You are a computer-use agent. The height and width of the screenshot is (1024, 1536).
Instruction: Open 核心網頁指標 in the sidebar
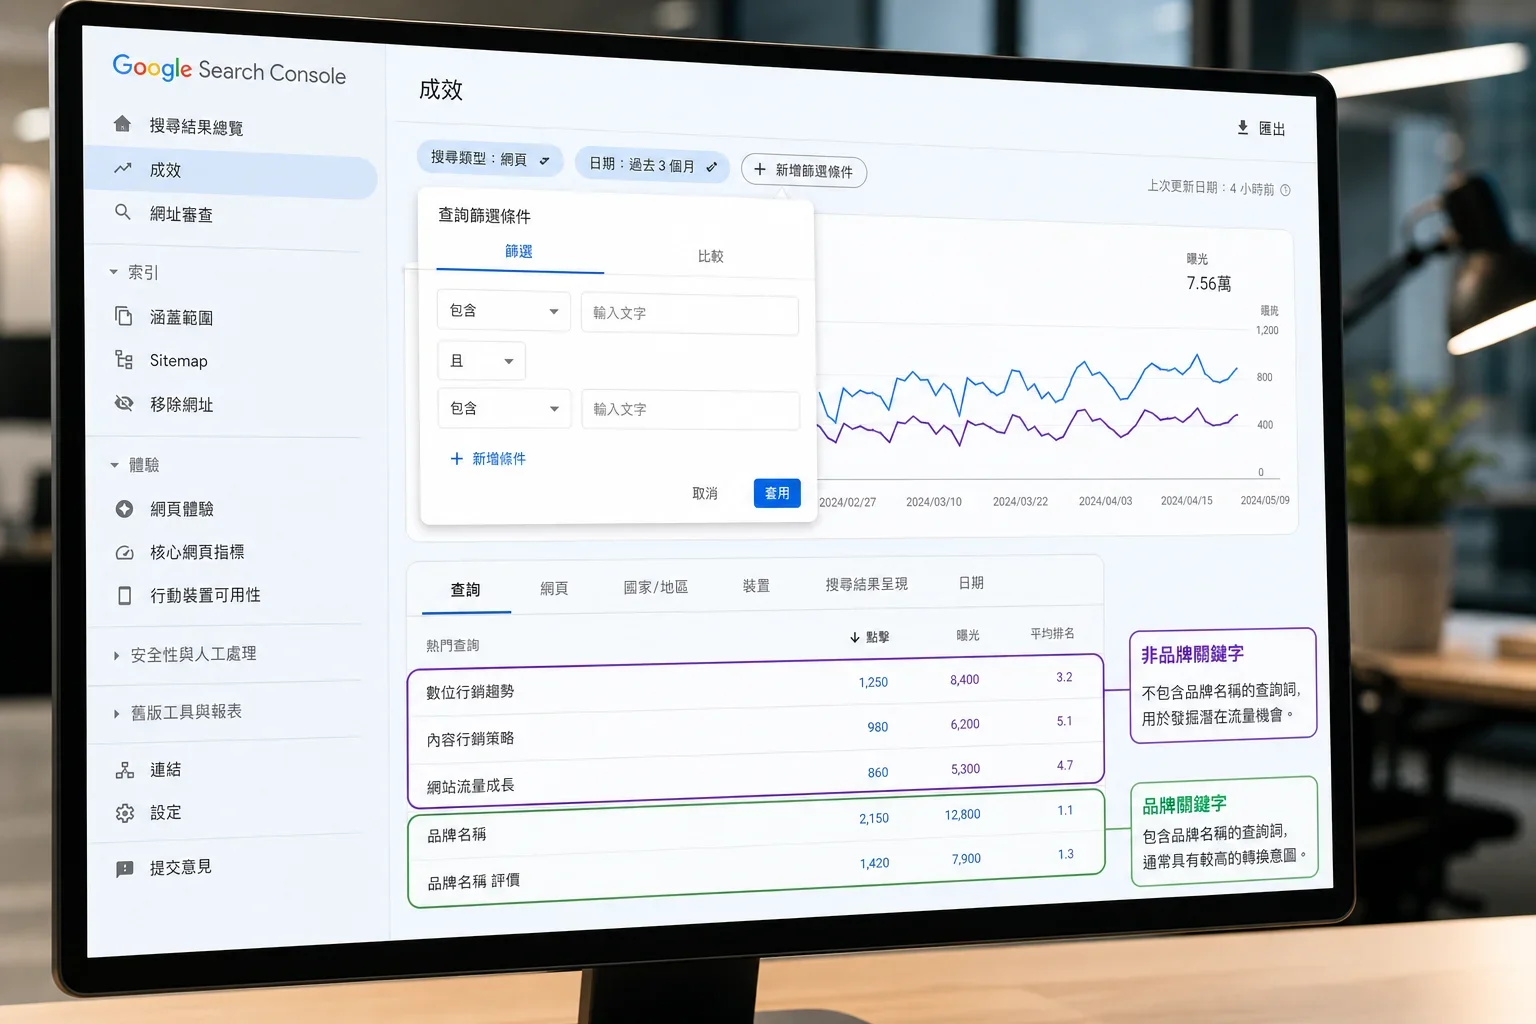click(x=197, y=552)
